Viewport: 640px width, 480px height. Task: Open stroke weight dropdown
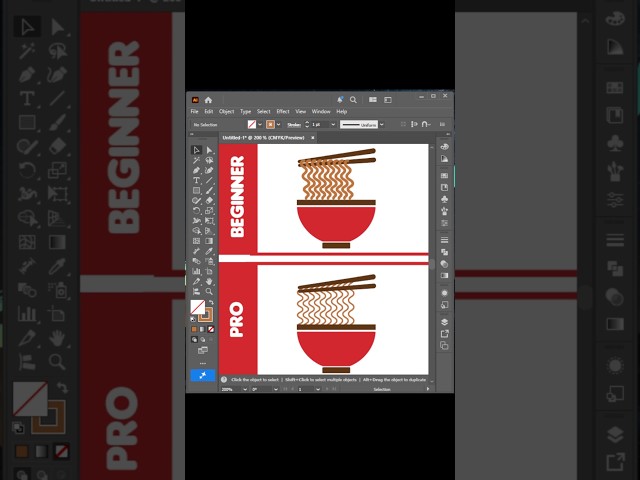coord(333,124)
